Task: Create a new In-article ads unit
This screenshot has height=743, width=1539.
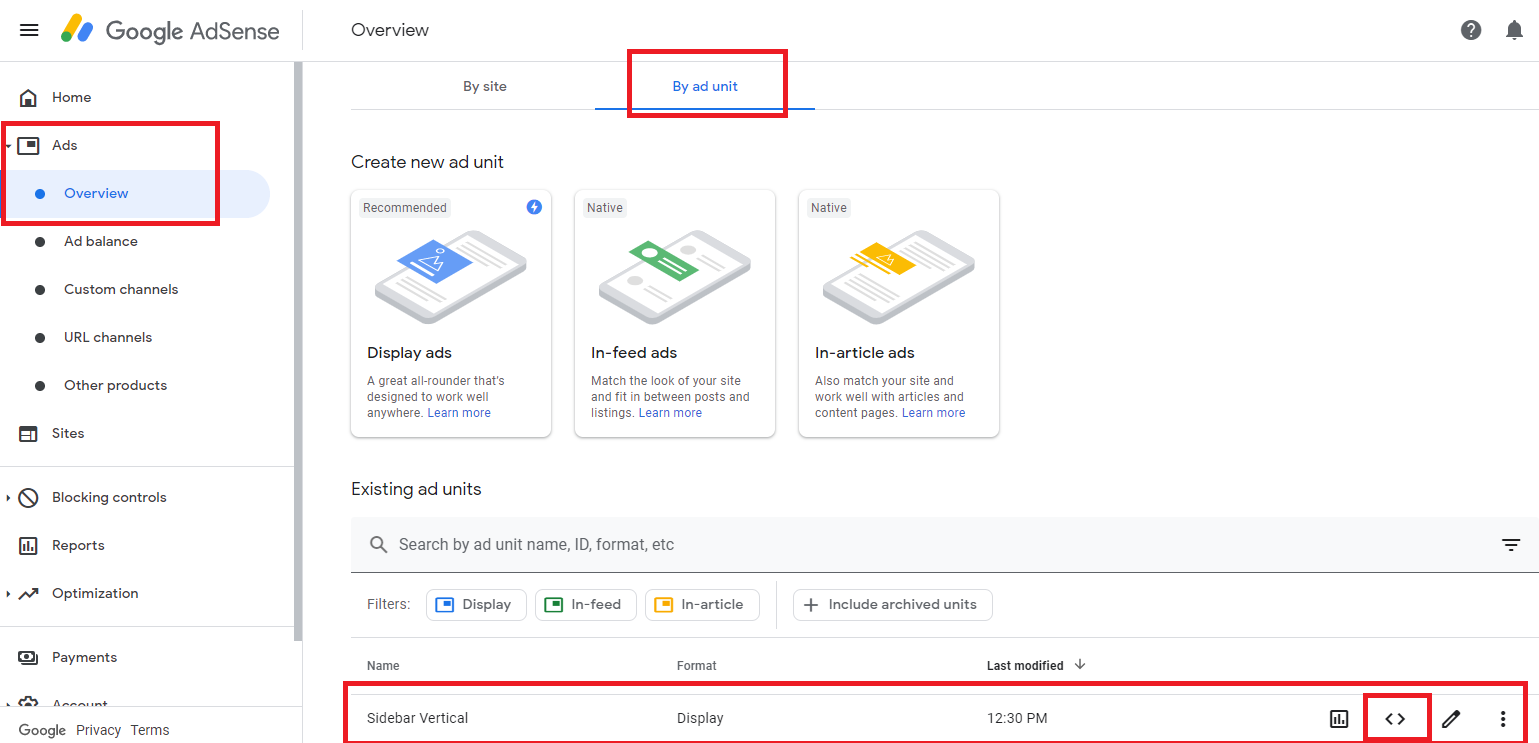Action: pos(899,314)
